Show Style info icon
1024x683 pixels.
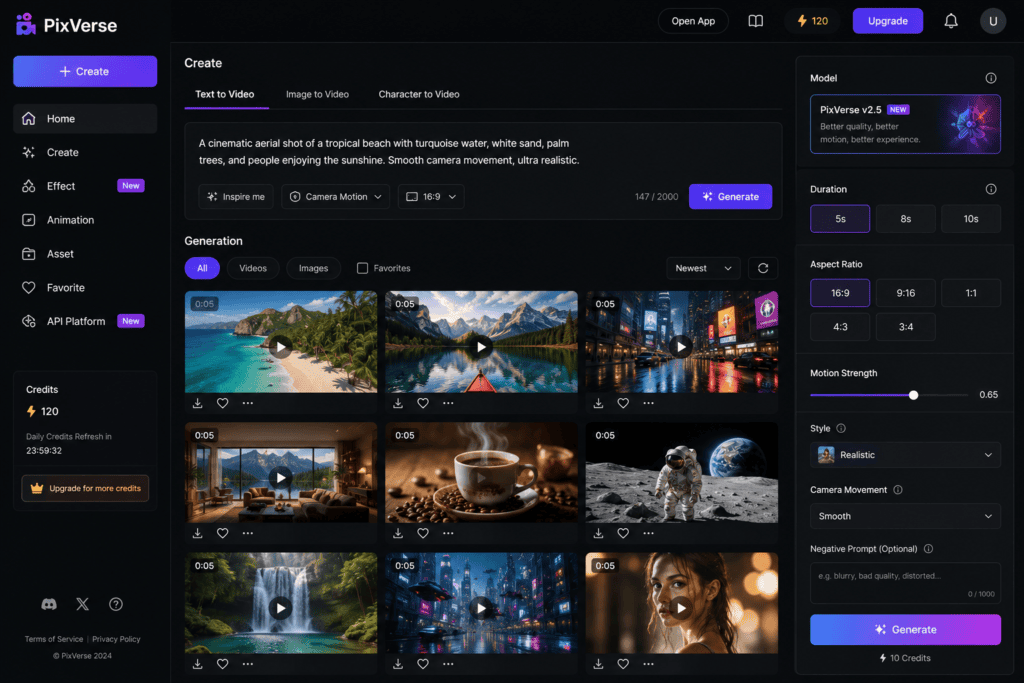pyautogui.click(x=841, y=428)
